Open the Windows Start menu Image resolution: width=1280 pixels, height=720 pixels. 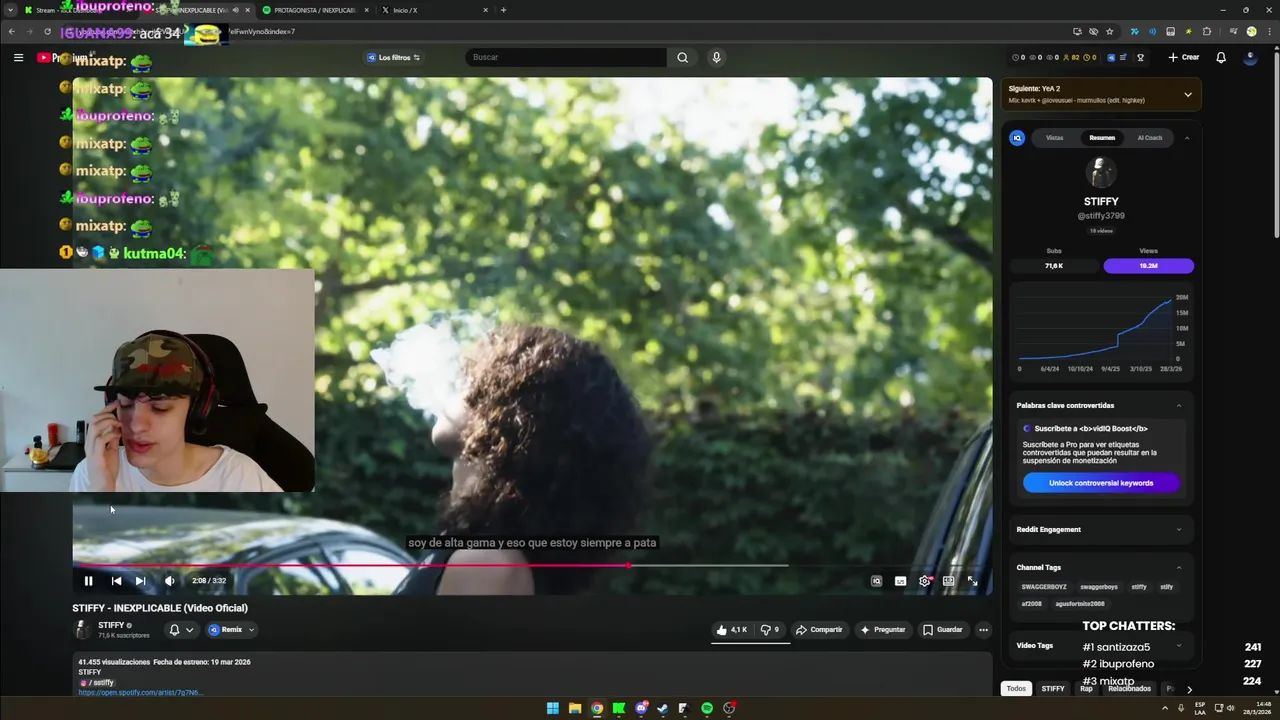(553, 708)
